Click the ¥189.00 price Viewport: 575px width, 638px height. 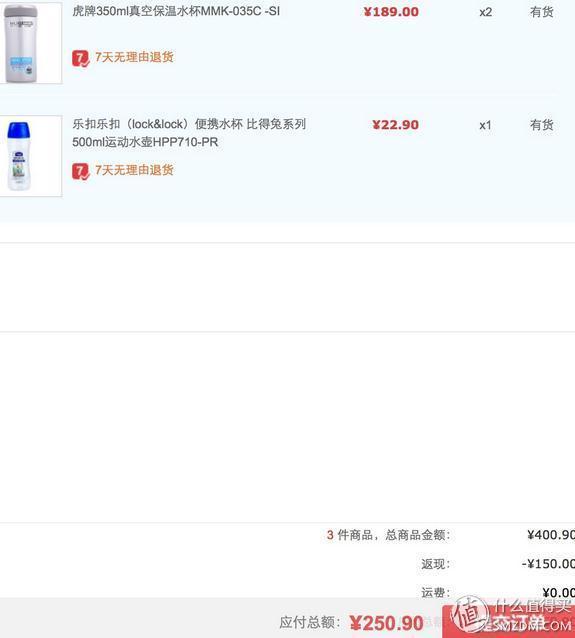(391, 12)
